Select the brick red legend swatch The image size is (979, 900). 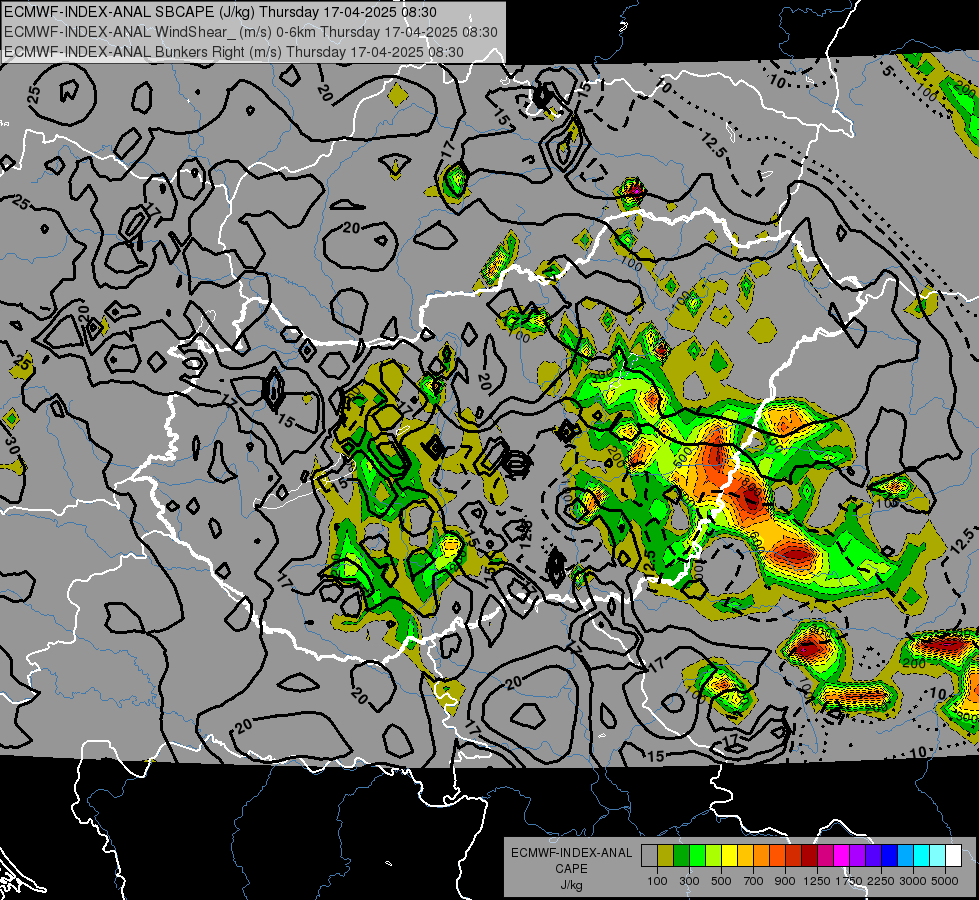pos(794,855)
